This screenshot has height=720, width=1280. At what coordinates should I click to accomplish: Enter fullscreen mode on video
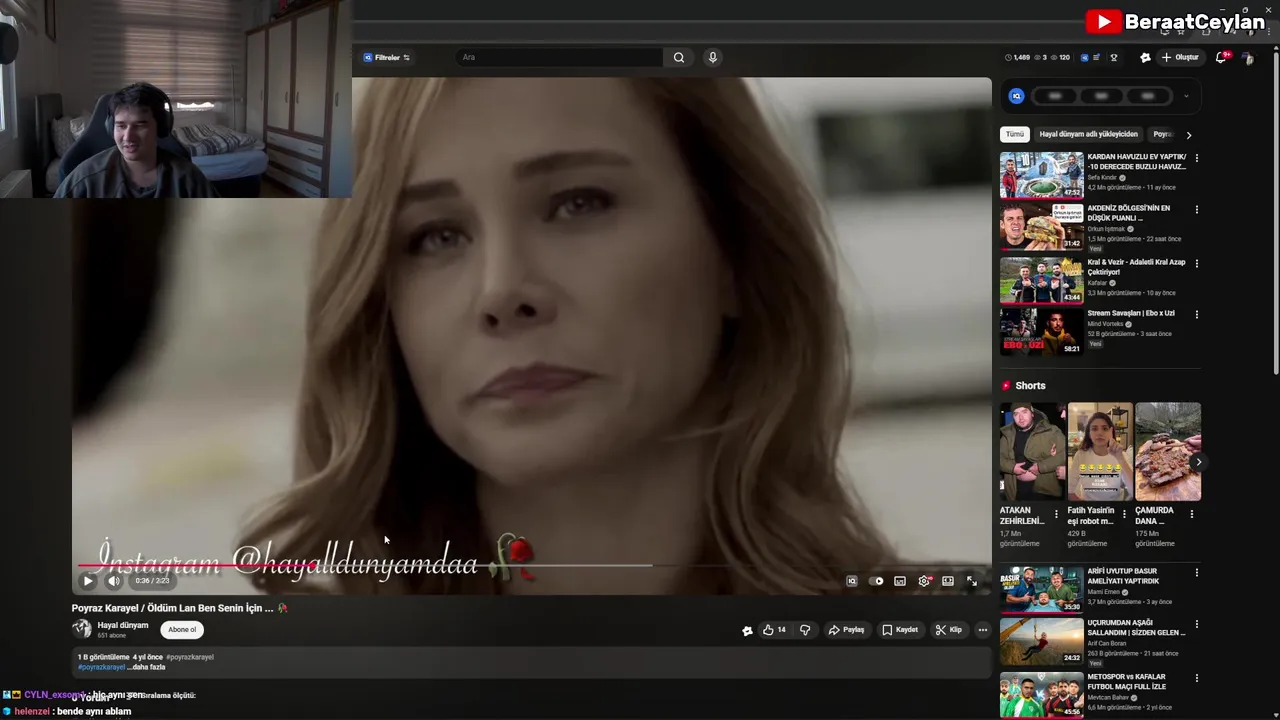971,581
